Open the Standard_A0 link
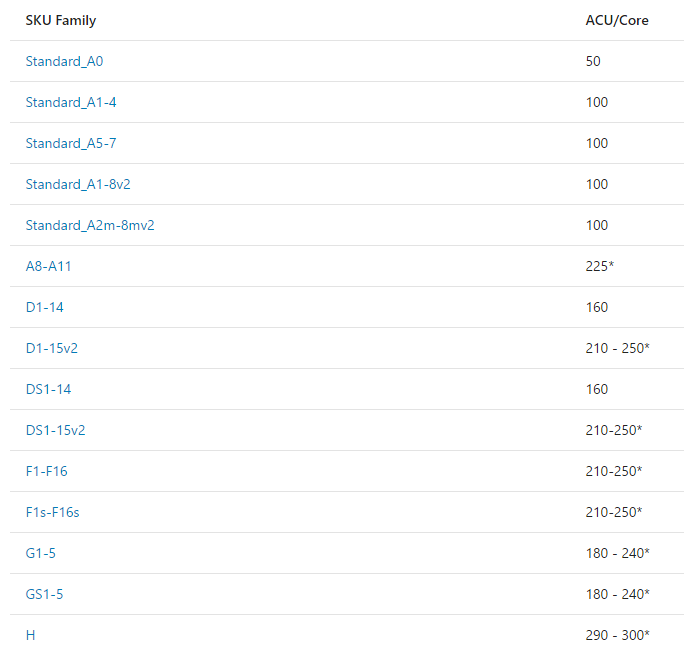The width and height of the screenshot is (684, 653). coord(64,62)
